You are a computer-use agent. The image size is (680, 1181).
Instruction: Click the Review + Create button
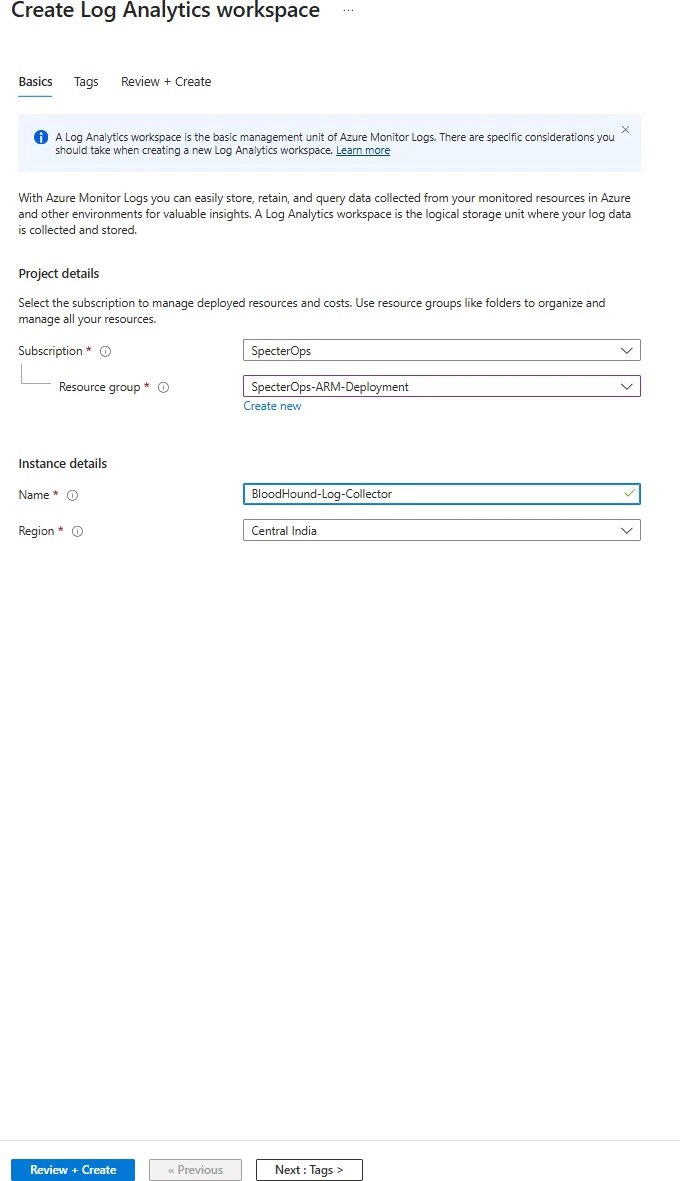click(72, 1169)
